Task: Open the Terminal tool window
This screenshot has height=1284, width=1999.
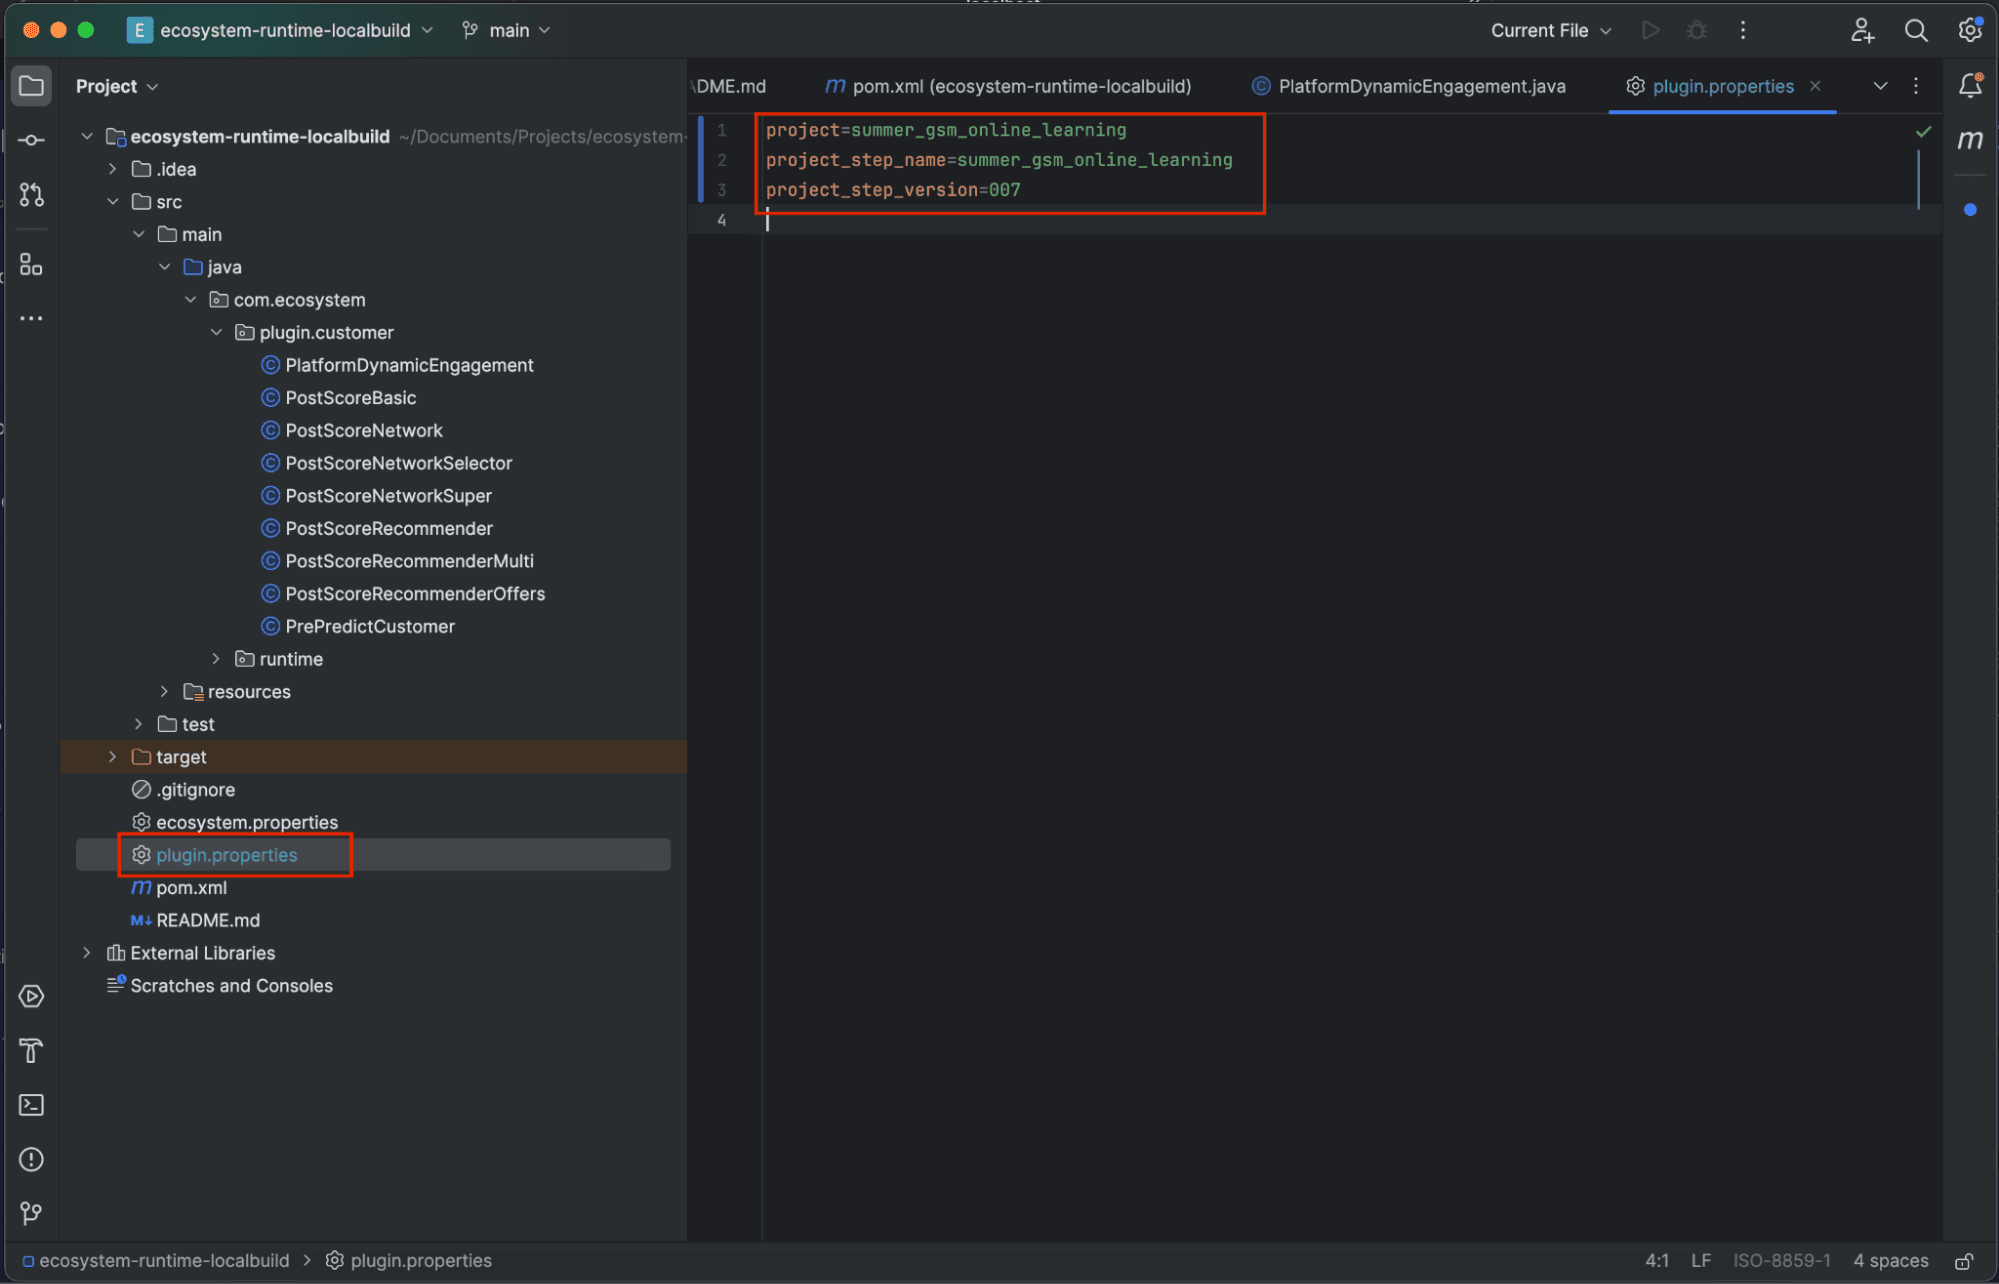Action: 31,1105
